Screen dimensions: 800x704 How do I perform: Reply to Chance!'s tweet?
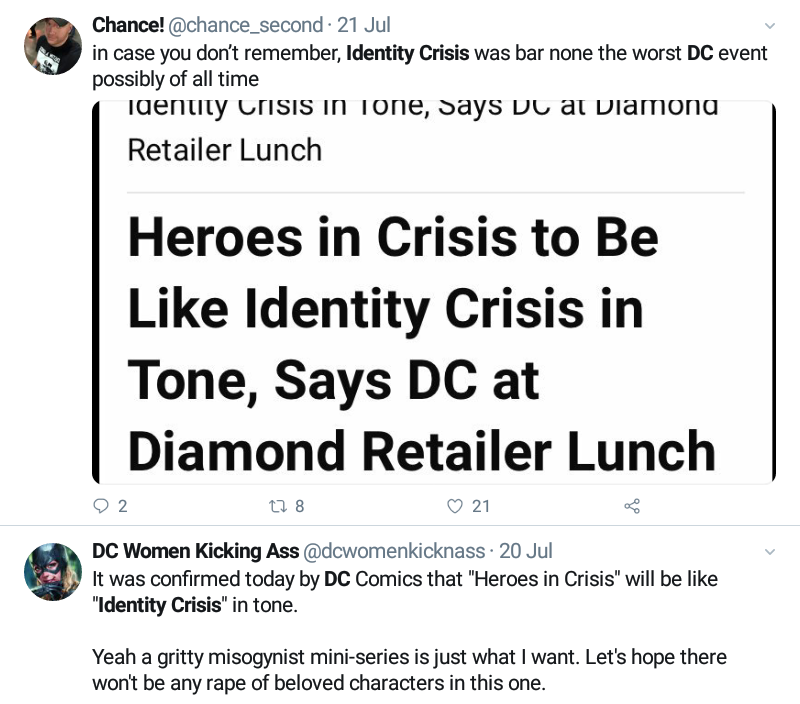[x=100, y=506]
